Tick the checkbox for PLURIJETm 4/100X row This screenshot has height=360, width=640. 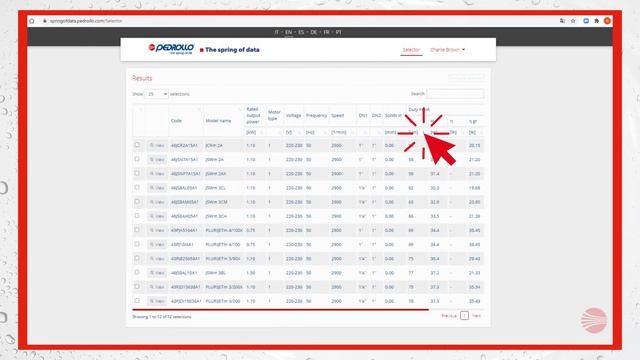pos(137,230)
